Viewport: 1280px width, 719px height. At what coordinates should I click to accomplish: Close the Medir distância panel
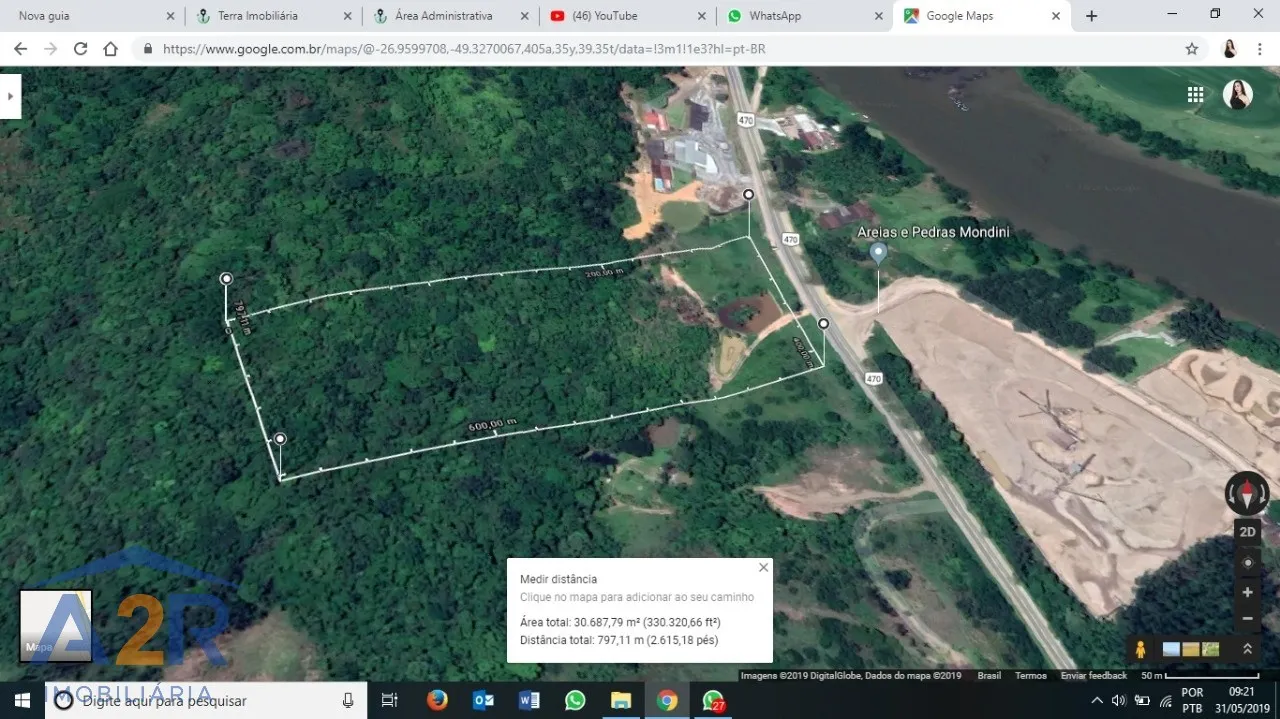tap(763, 567)
